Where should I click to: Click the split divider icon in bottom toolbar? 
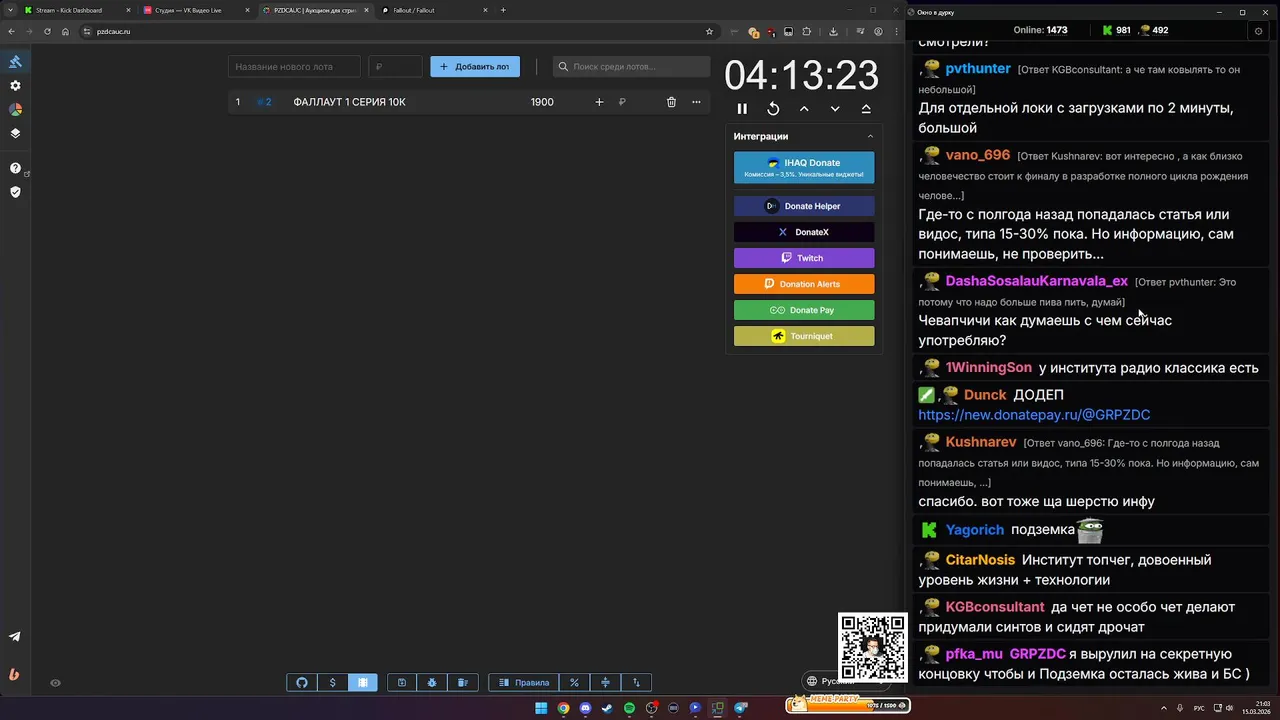point(606,683)
